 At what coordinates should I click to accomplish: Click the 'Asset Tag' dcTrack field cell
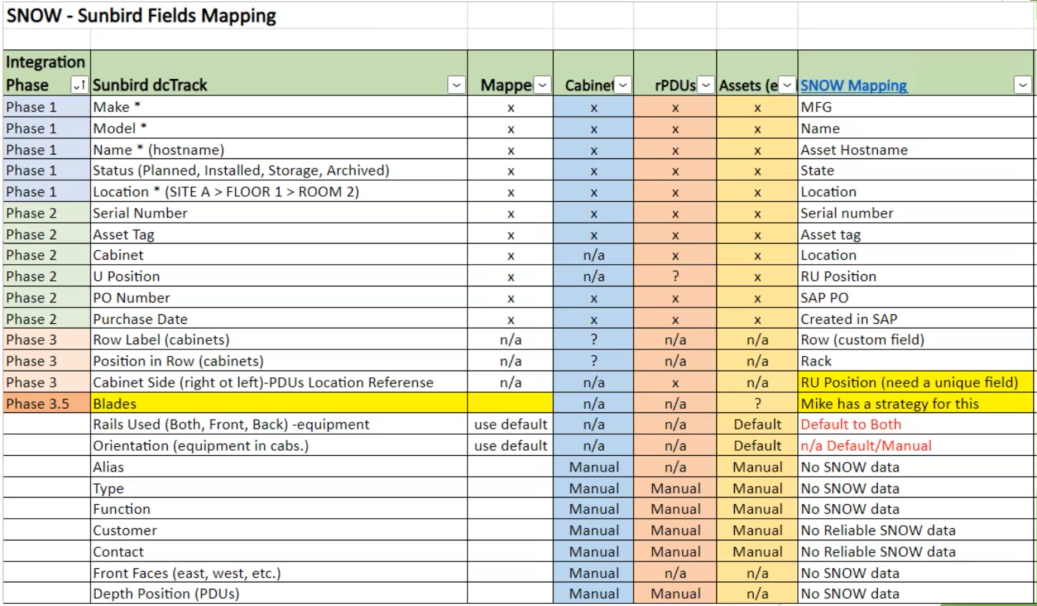coord(278,234)
